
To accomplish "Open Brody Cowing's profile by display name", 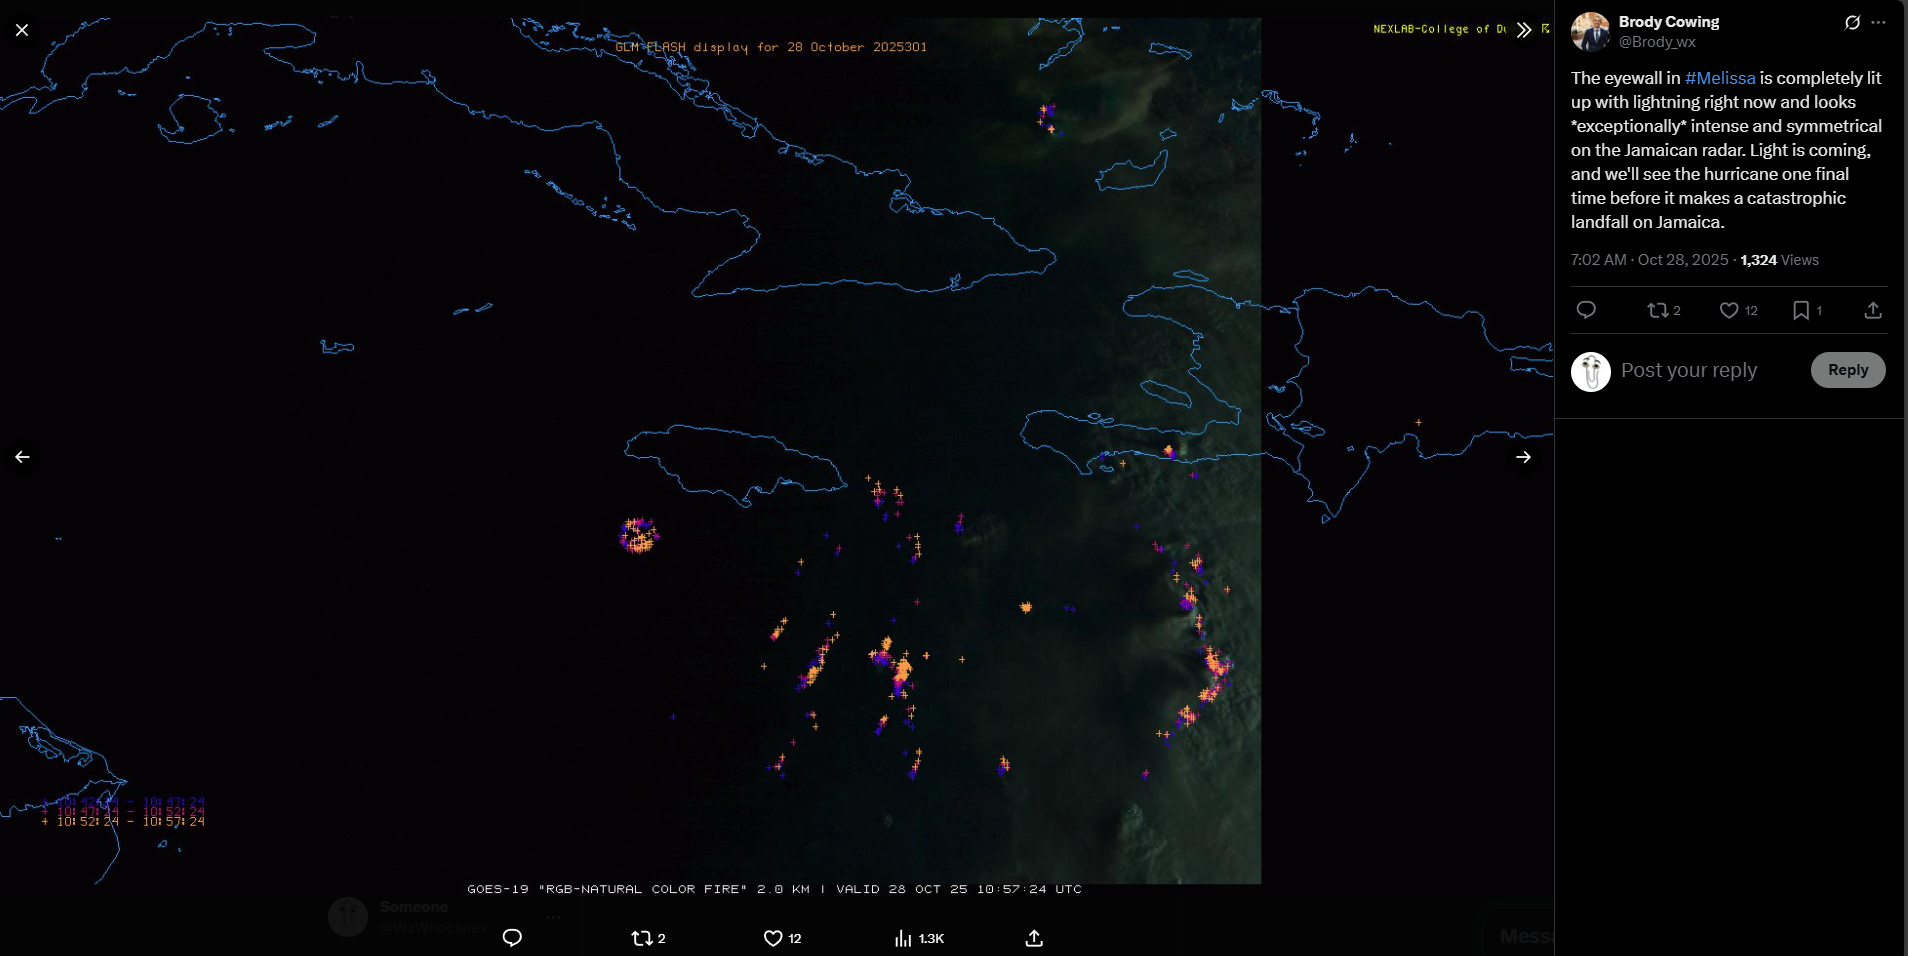I will [1669, 22].
